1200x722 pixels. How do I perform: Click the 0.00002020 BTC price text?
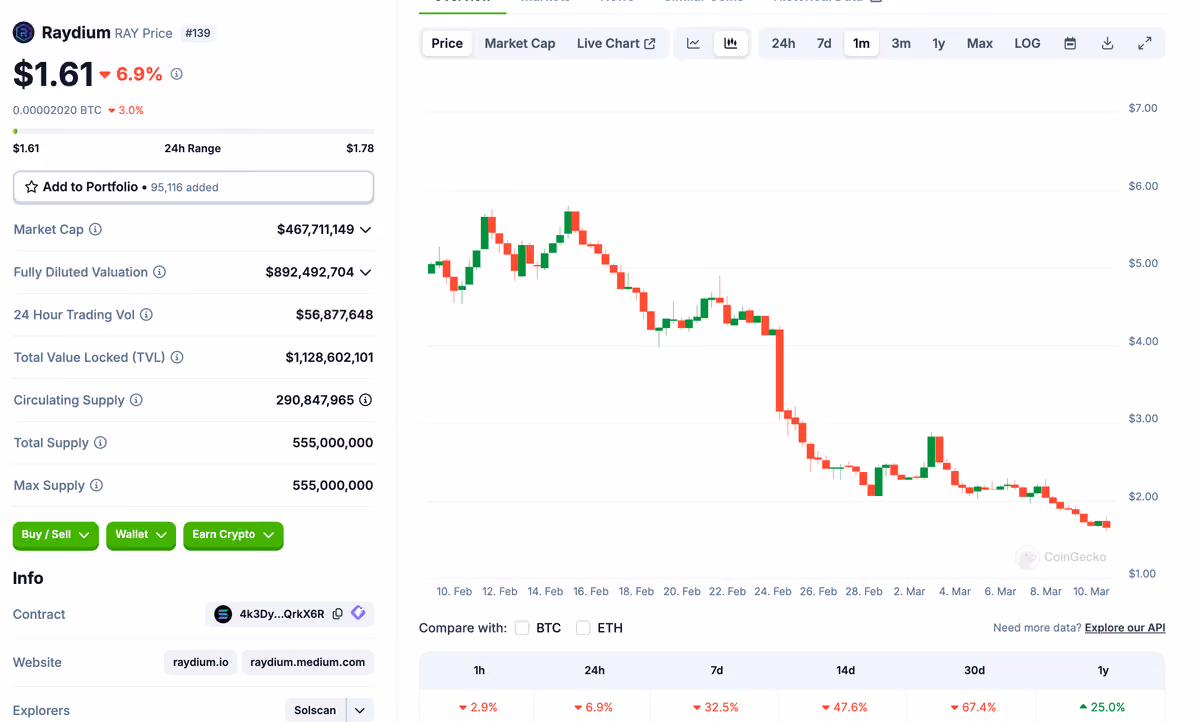[57, 110]
